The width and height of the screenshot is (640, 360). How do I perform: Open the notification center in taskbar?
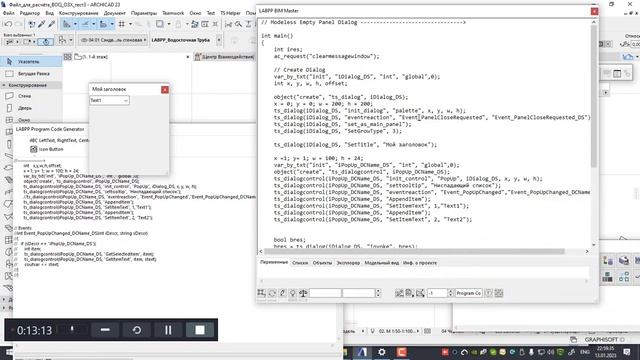[x=627, y=352]
